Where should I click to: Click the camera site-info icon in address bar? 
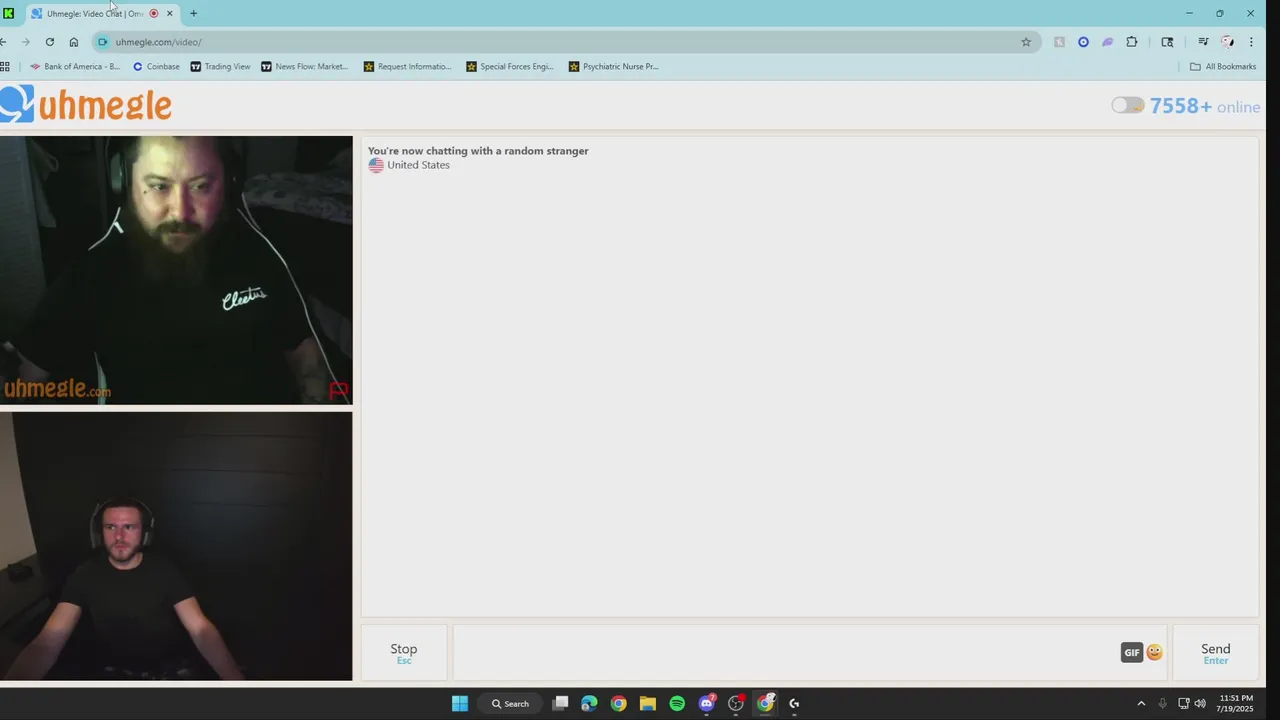coord(102,42)
